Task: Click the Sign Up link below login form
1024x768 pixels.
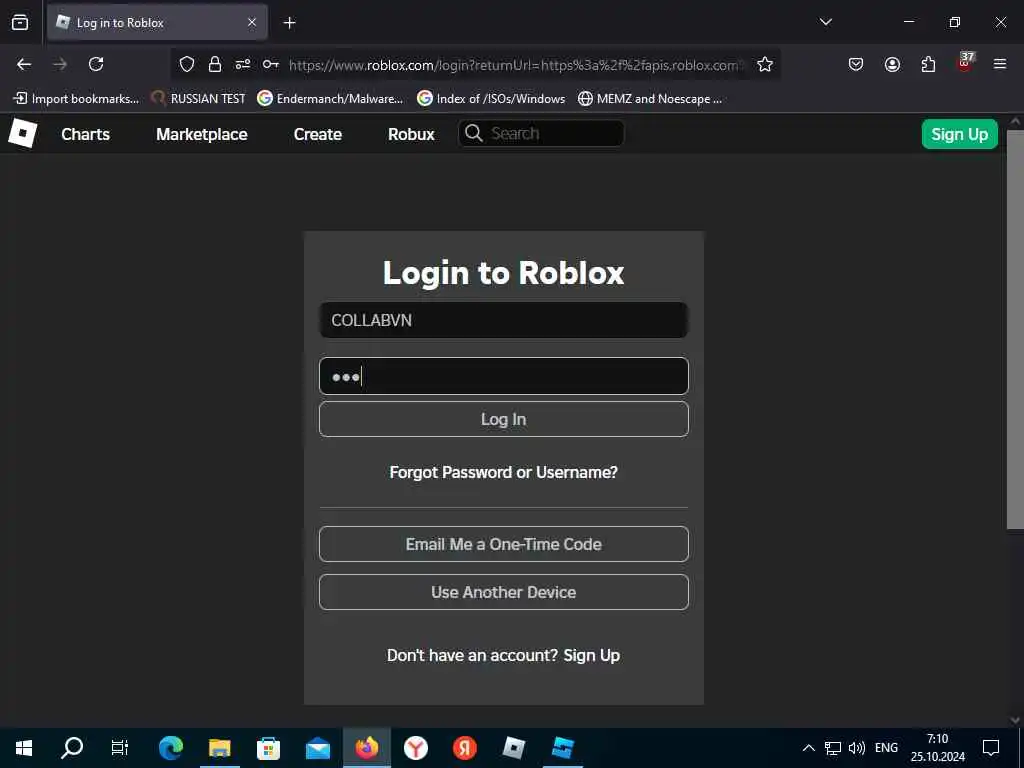Action: 592,655
